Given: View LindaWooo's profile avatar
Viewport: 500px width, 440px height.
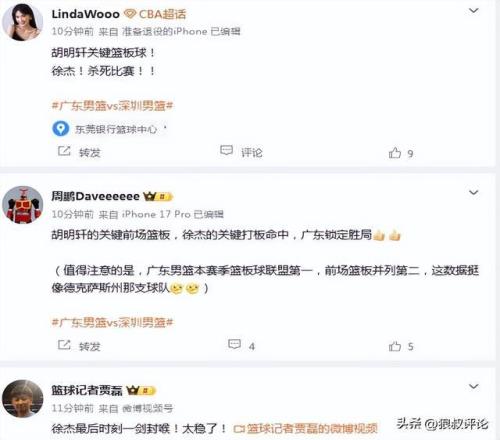Looking at the screenshot, I should [23, 22].
